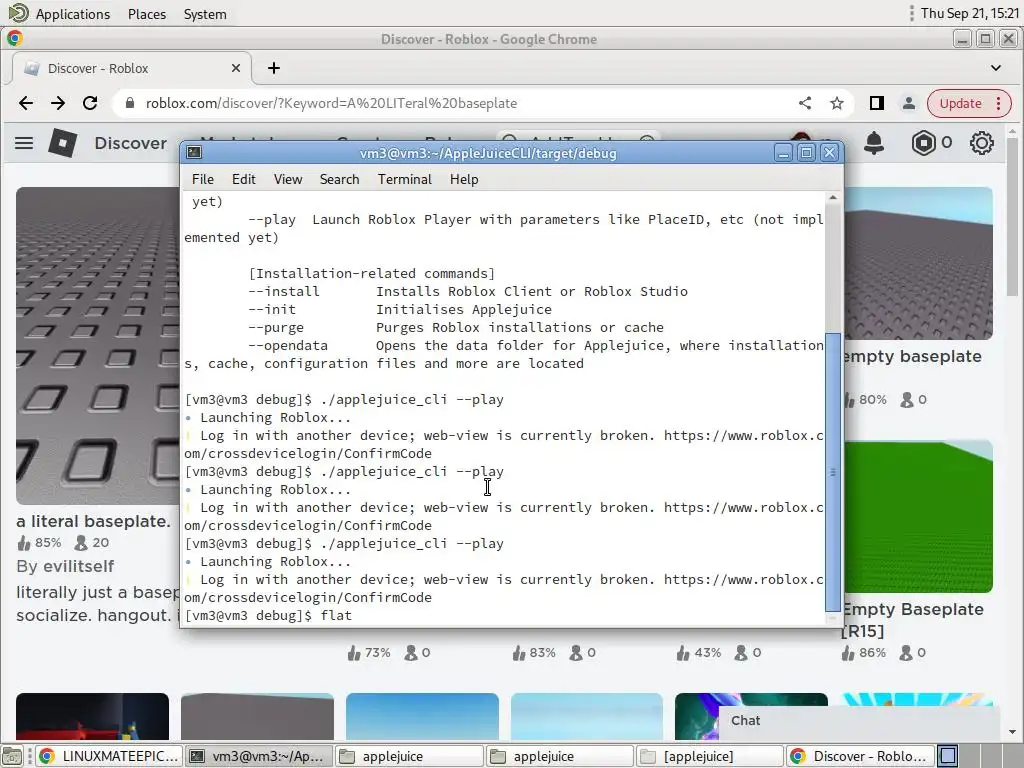
Task: Open Roblox hamburger navigation menu
Action: [24, 143]
